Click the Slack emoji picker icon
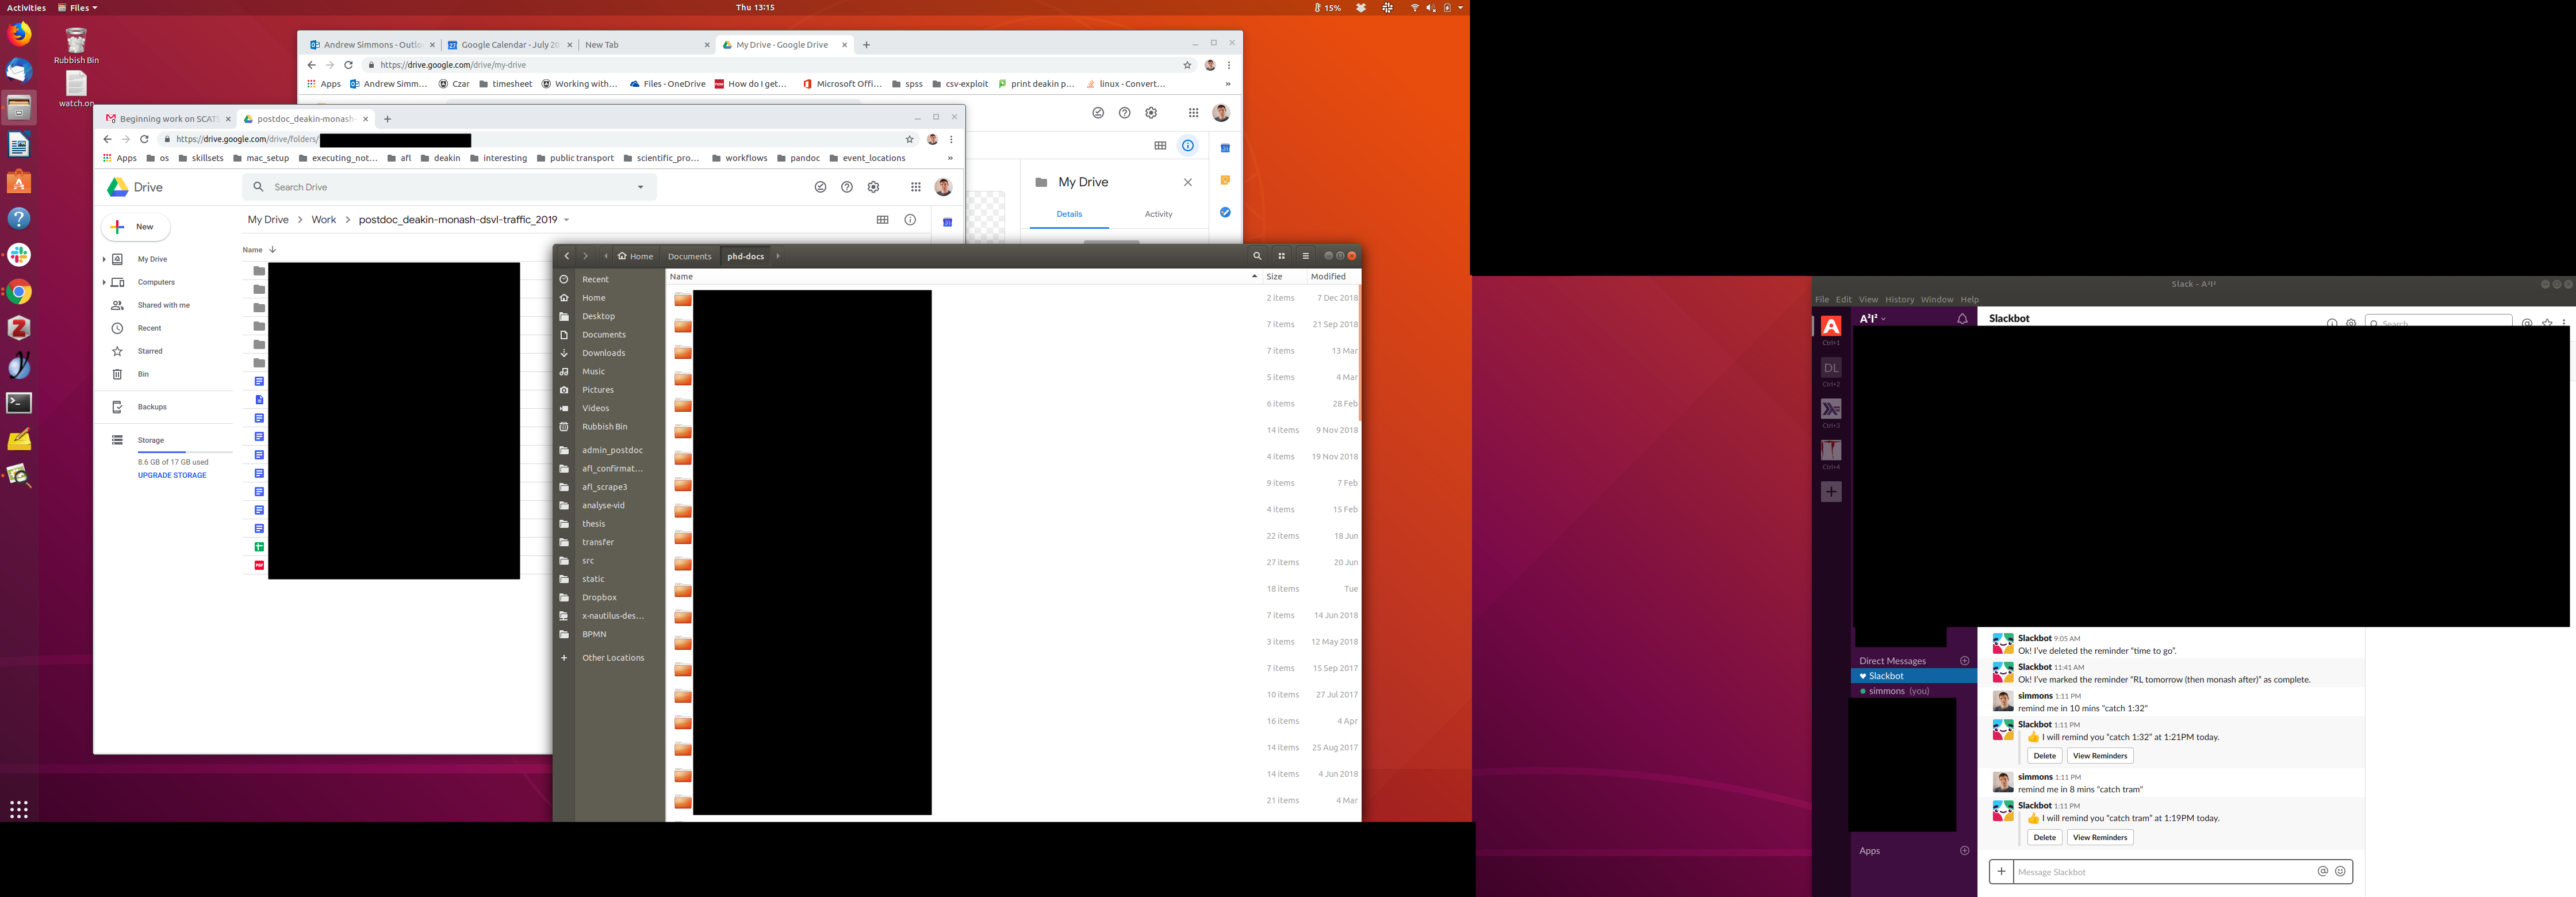 click(2340, 871)
